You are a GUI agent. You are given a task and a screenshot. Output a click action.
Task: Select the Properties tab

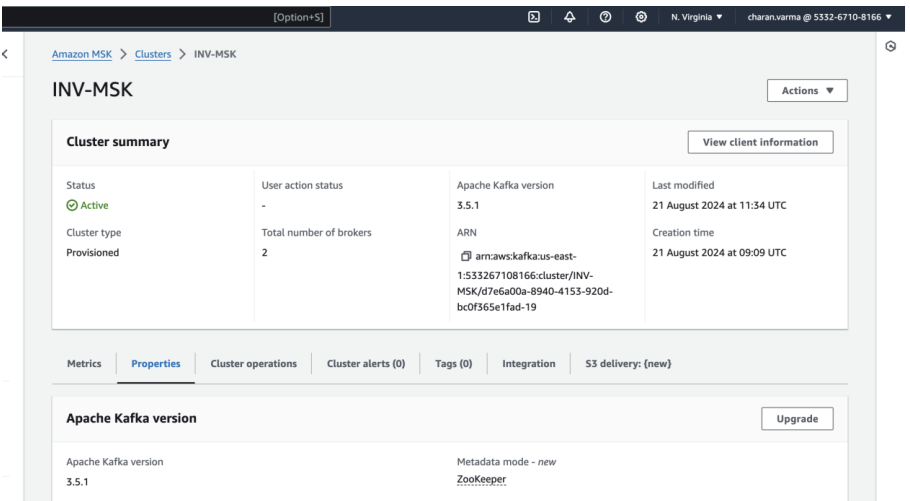(x=156, y=363)
